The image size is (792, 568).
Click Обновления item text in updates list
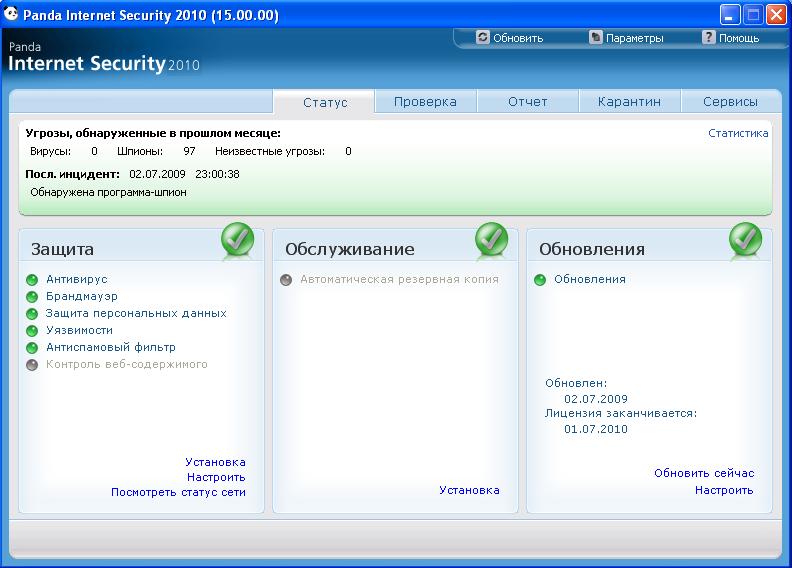590,279
